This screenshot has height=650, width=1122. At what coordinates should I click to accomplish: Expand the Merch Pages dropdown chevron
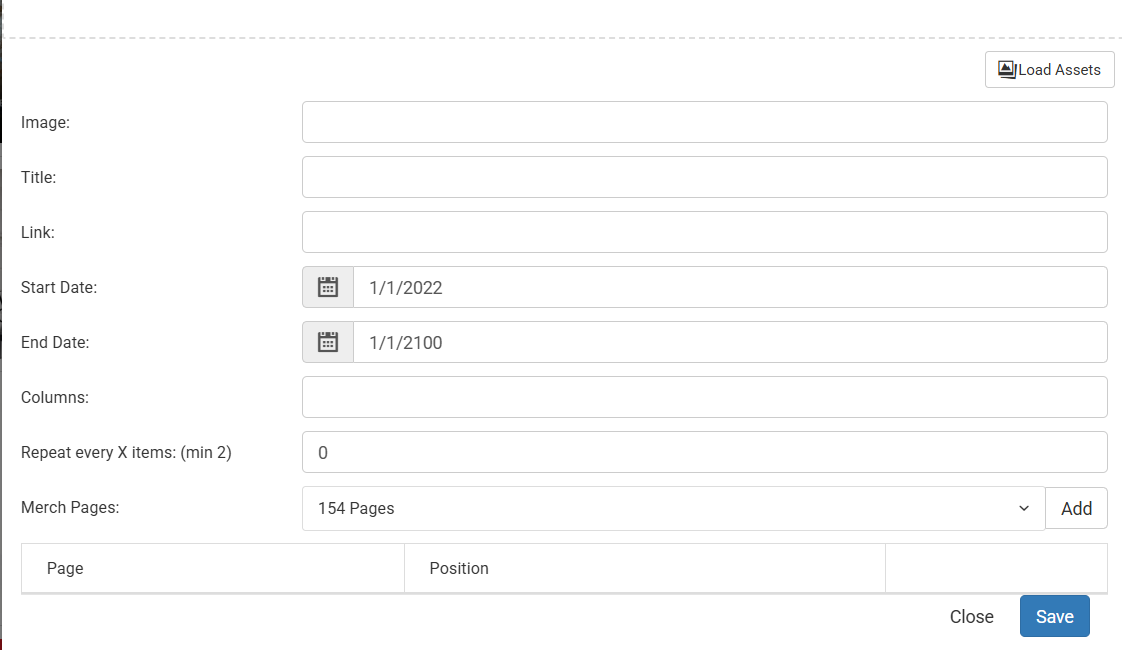click(1023, 508)
